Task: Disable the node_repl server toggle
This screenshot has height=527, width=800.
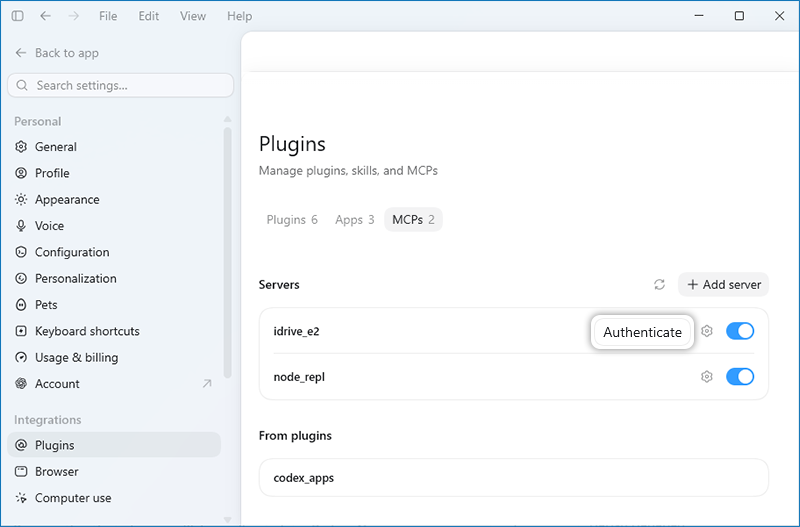Action: (740, 377)
